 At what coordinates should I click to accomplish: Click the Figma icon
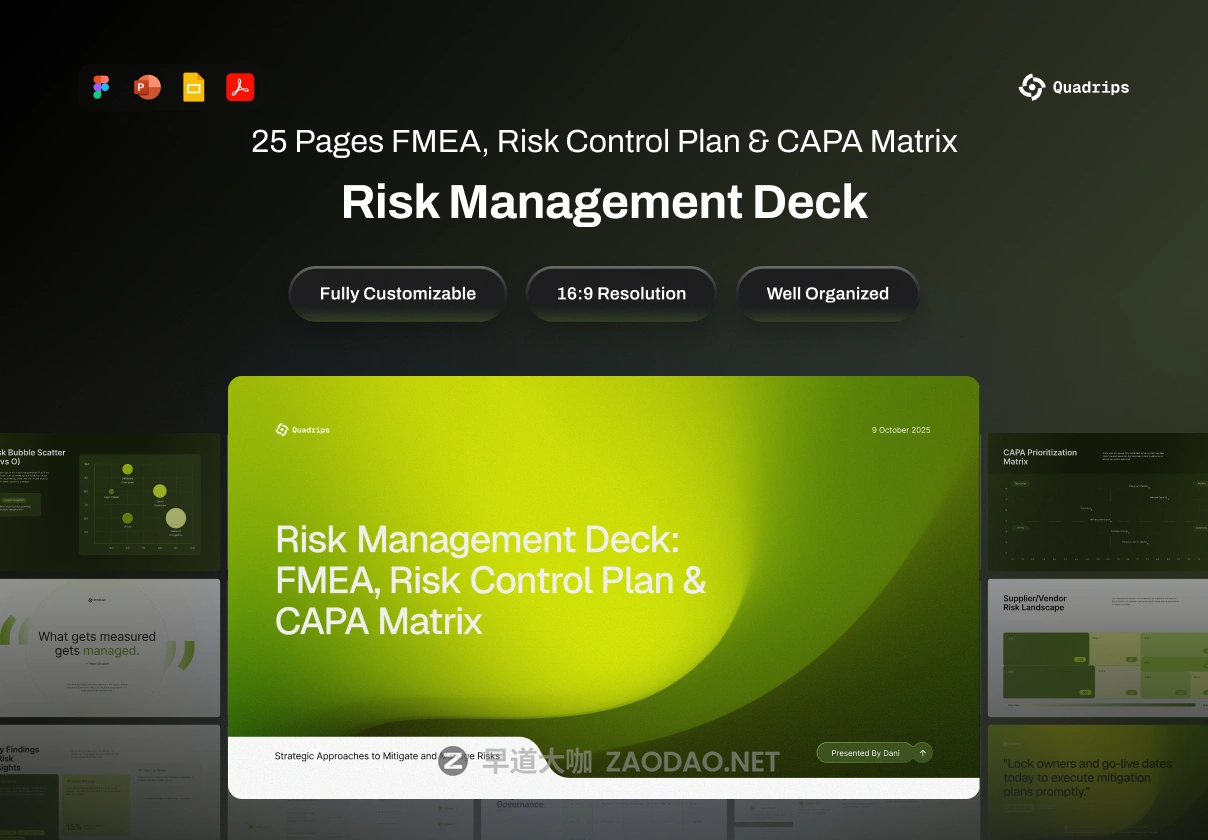[x=101, y=87]
